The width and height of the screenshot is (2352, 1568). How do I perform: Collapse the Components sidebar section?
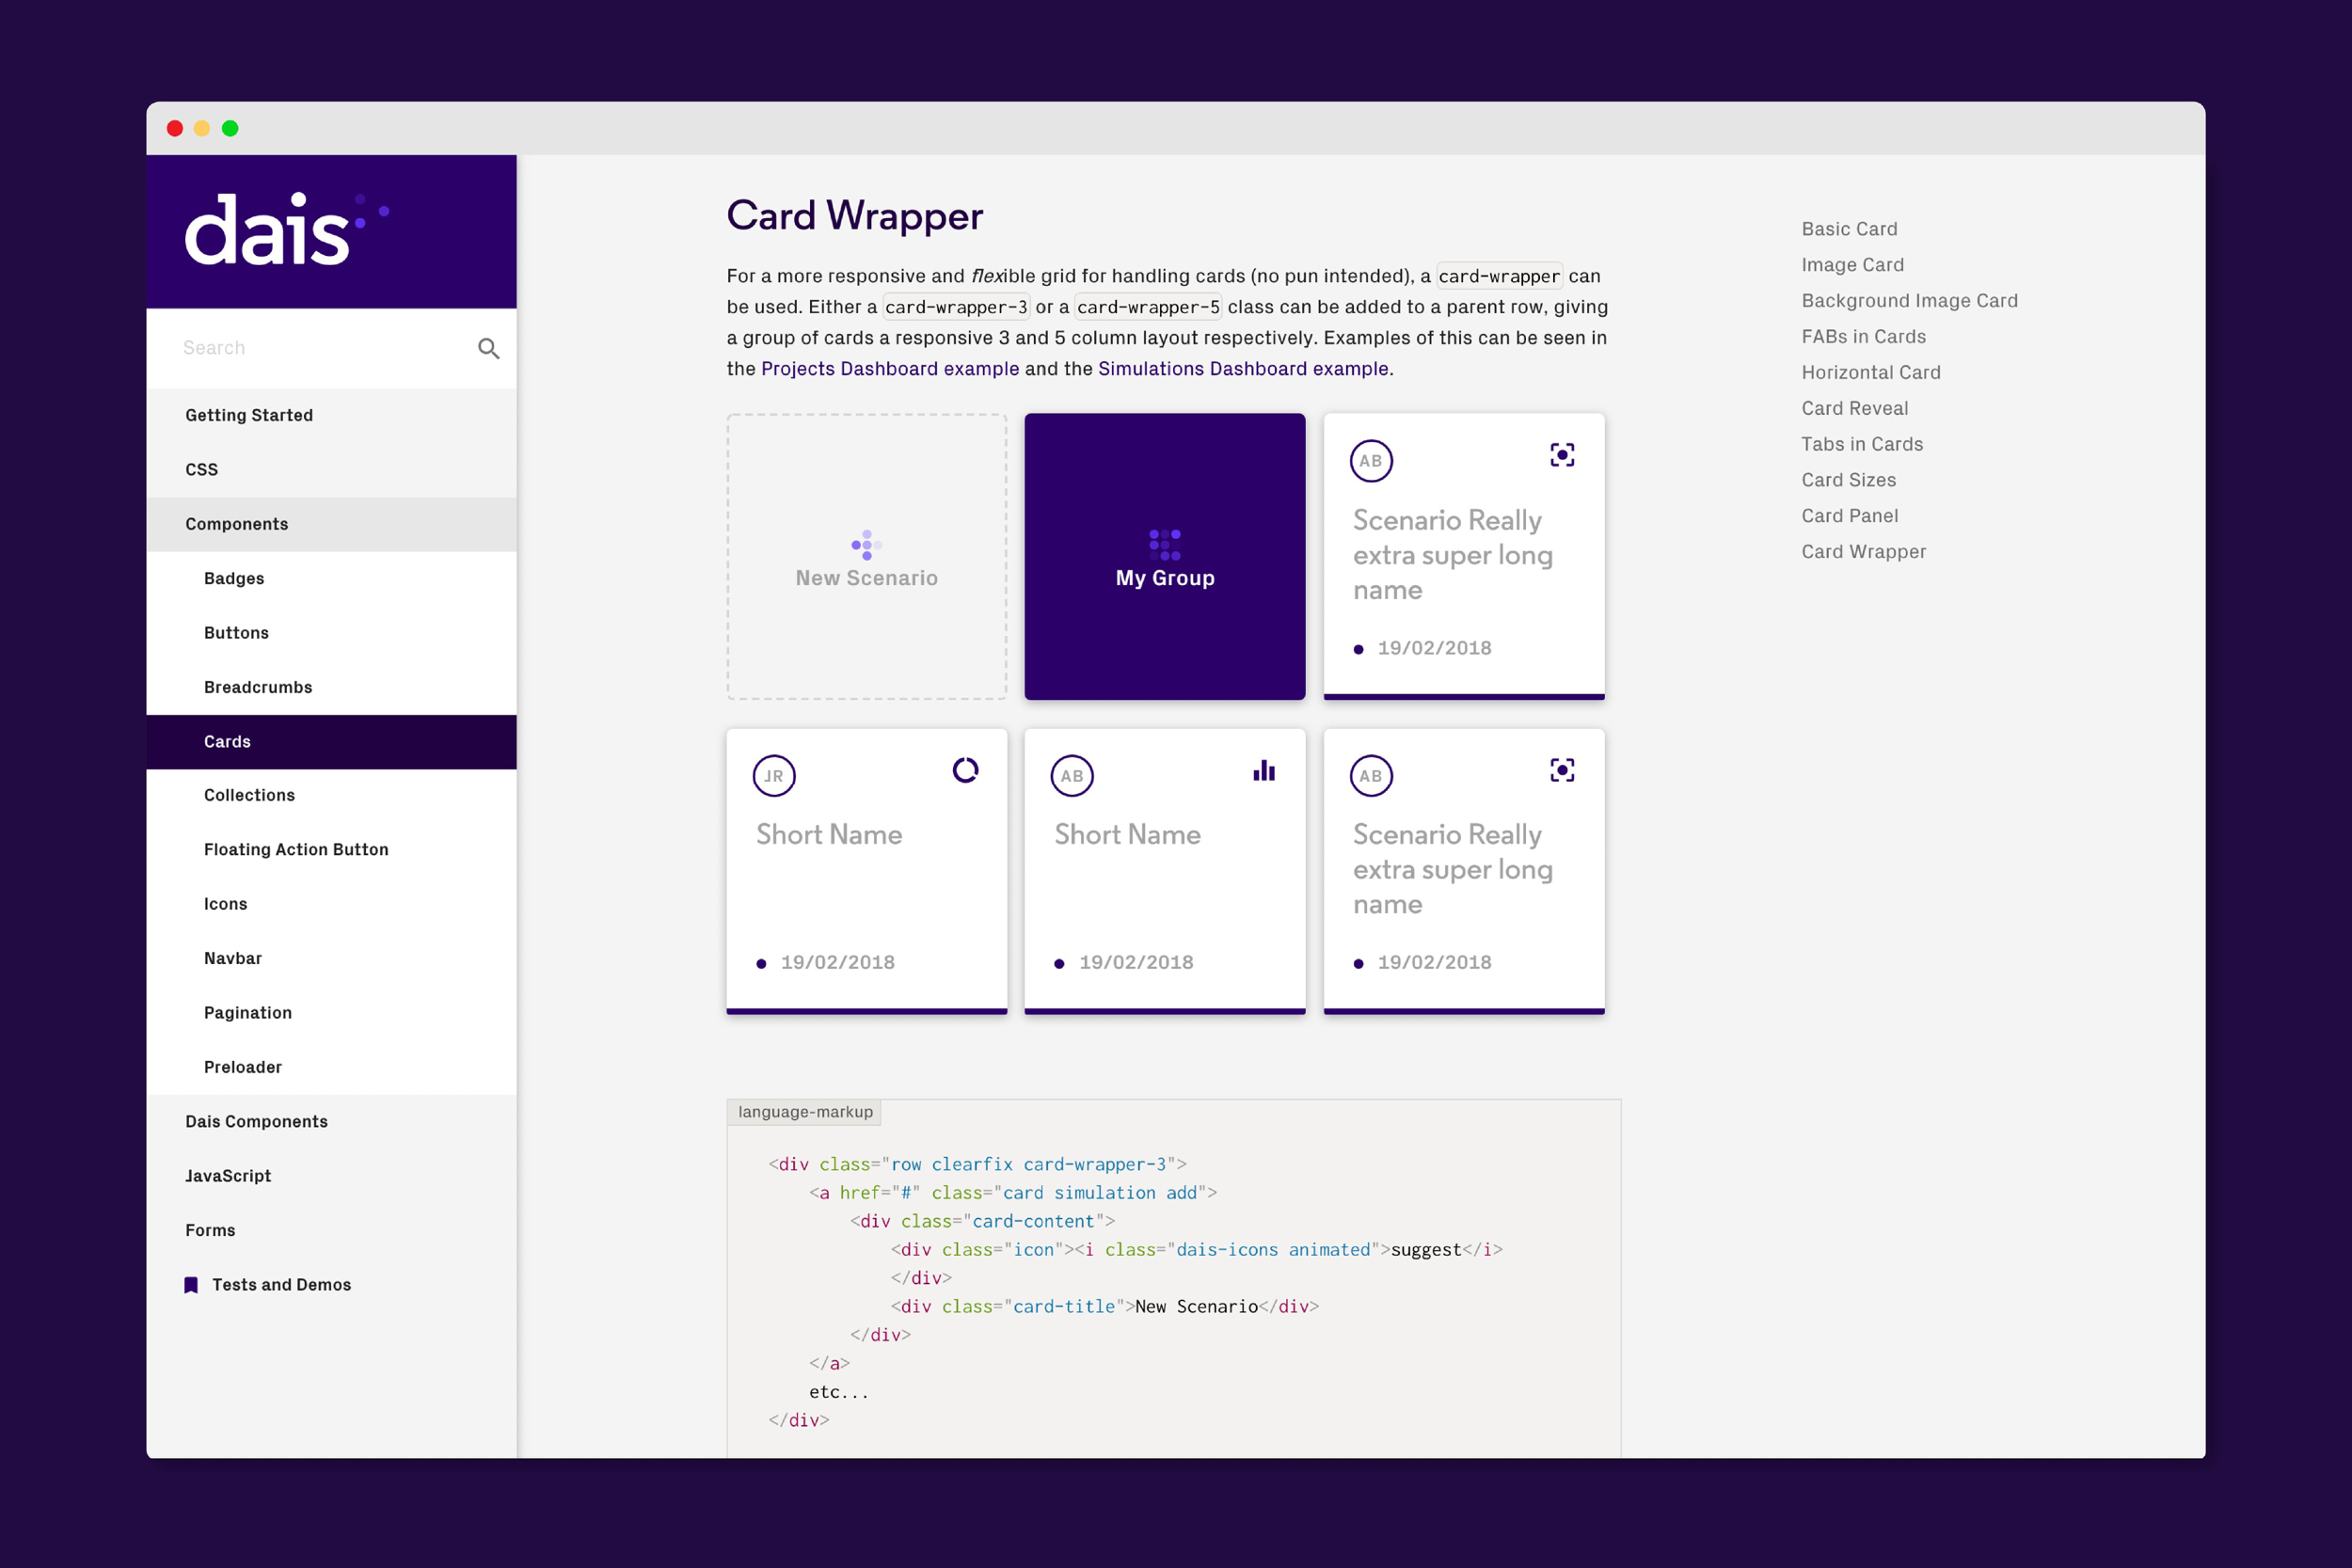coord(237,524)
